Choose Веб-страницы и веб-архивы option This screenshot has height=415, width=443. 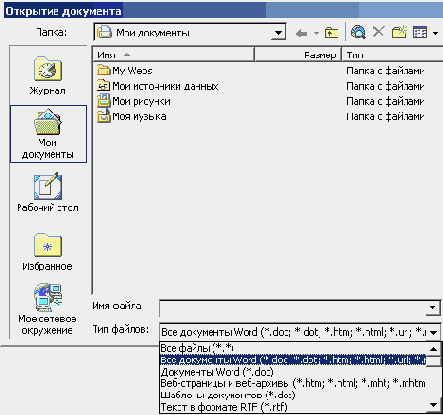click(x=293, y=383)
